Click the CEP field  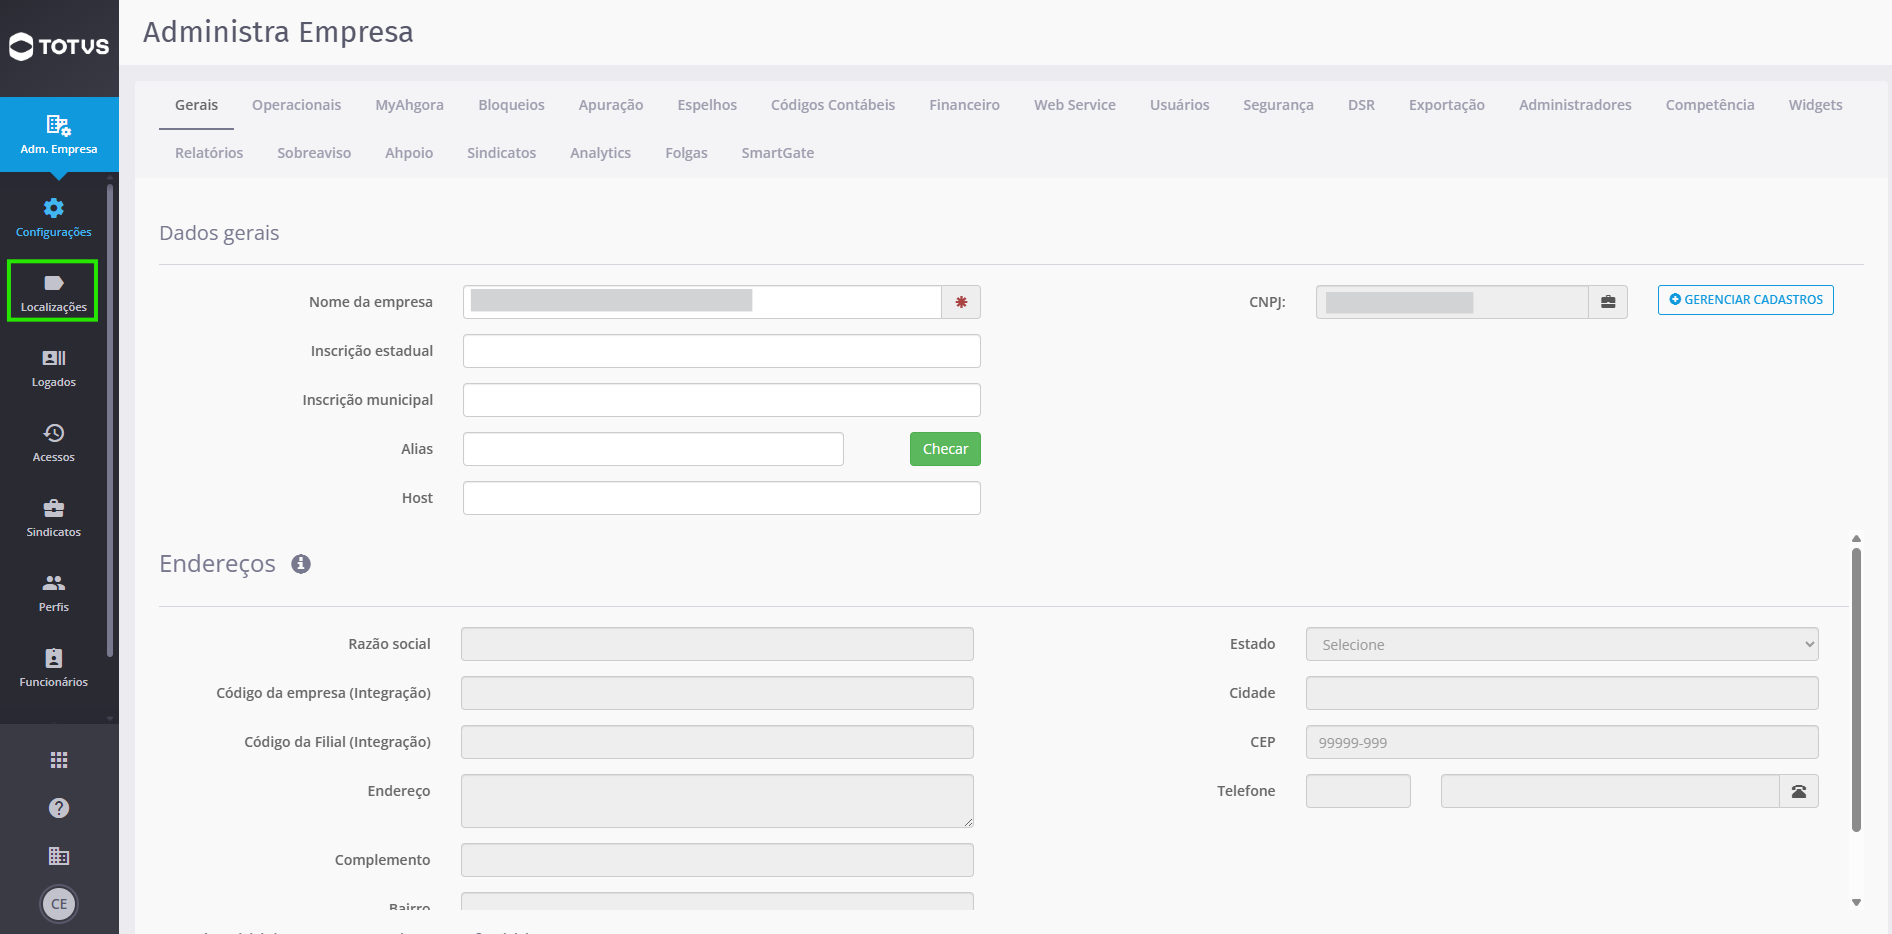(x=1562, y=742)
